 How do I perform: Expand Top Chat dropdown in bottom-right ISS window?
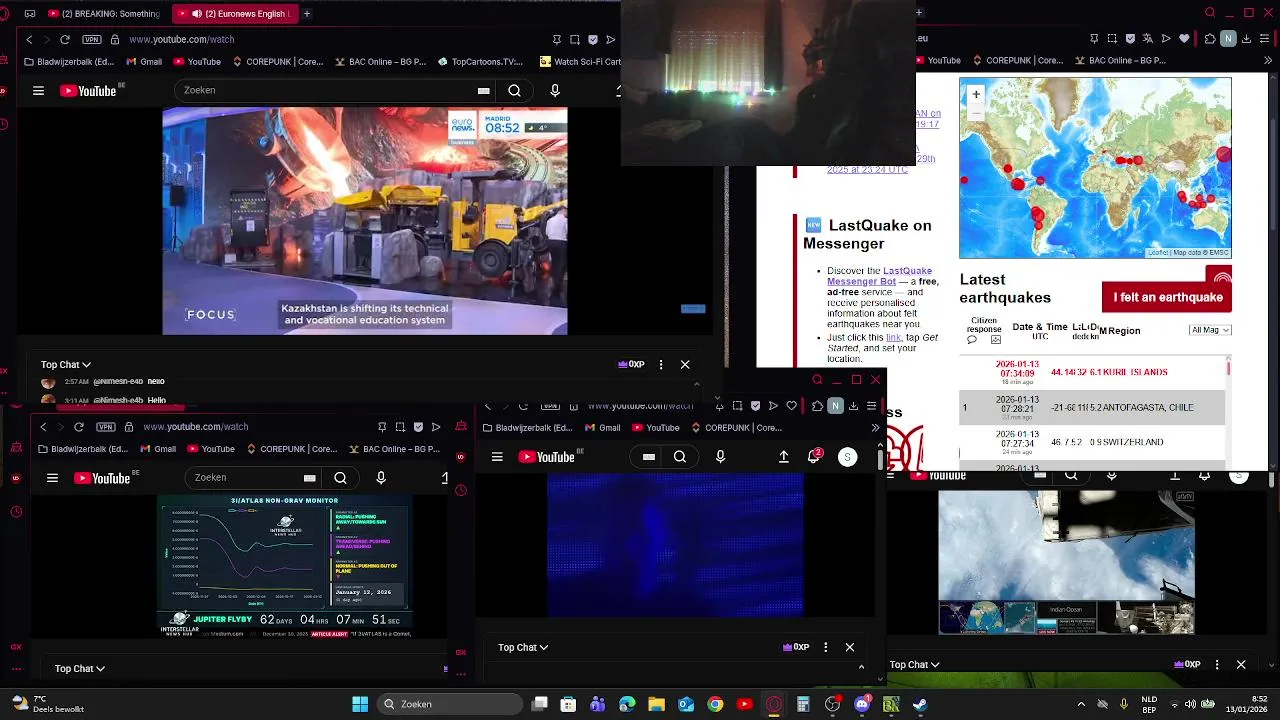click(914, 665)
